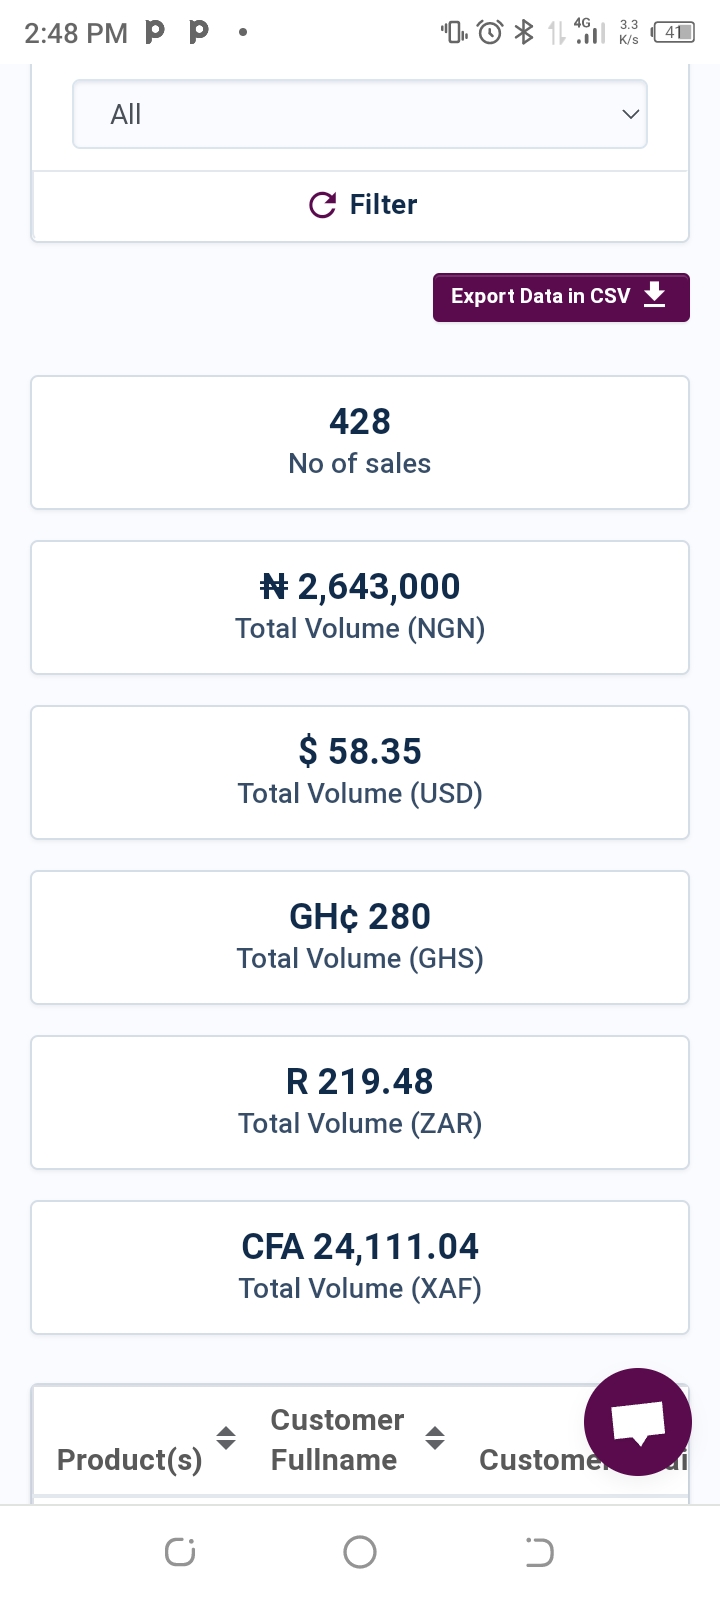Select the Customer Fullname column header
This screenshot has width=720, height=1600.
(337, 1440)
